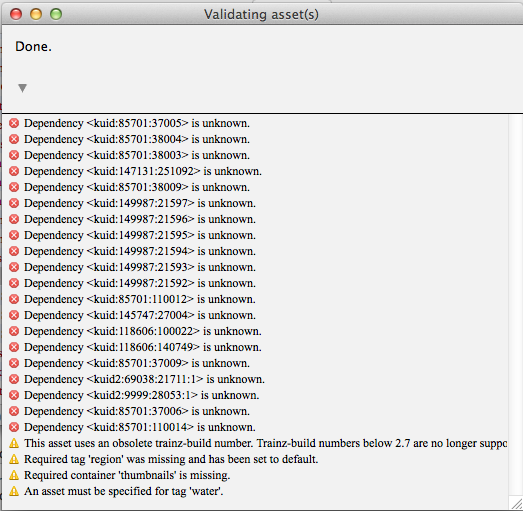The width and height of the screenshot is (523, 511).
Task: Click the green zoom window button
Action: click(x=56, y=14)
